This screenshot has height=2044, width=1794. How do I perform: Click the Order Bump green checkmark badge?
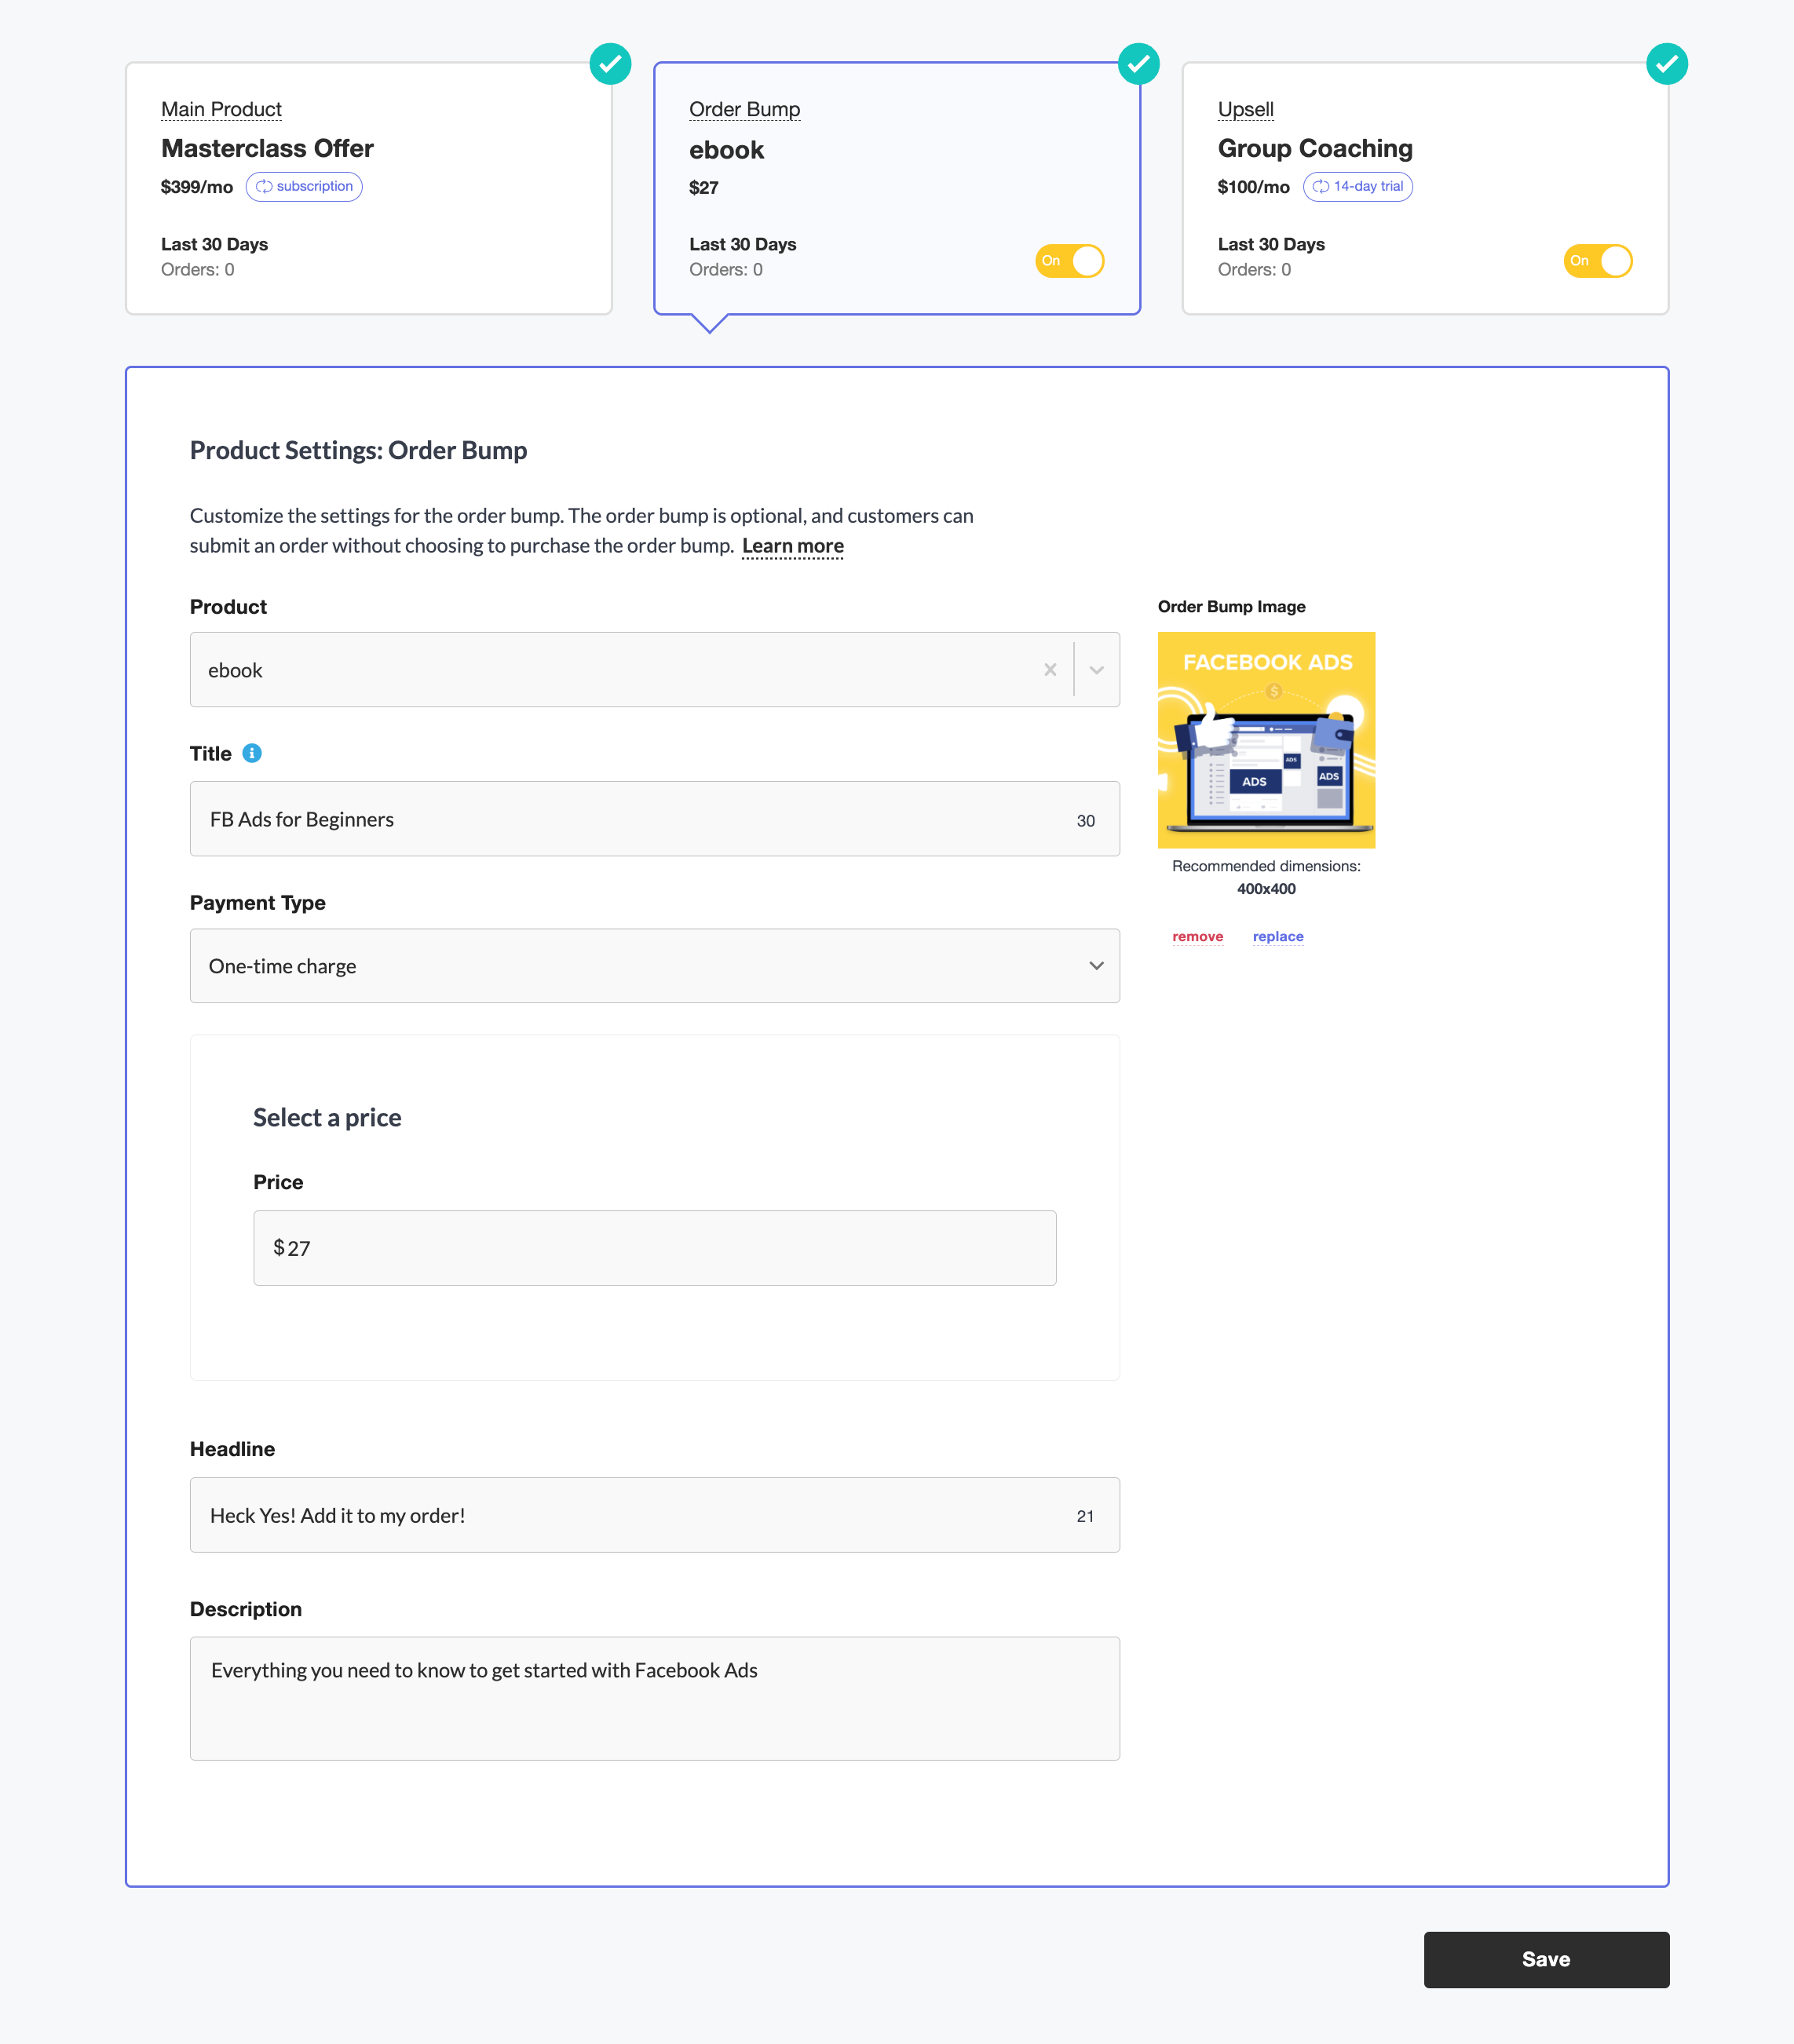click(1138, 64)
